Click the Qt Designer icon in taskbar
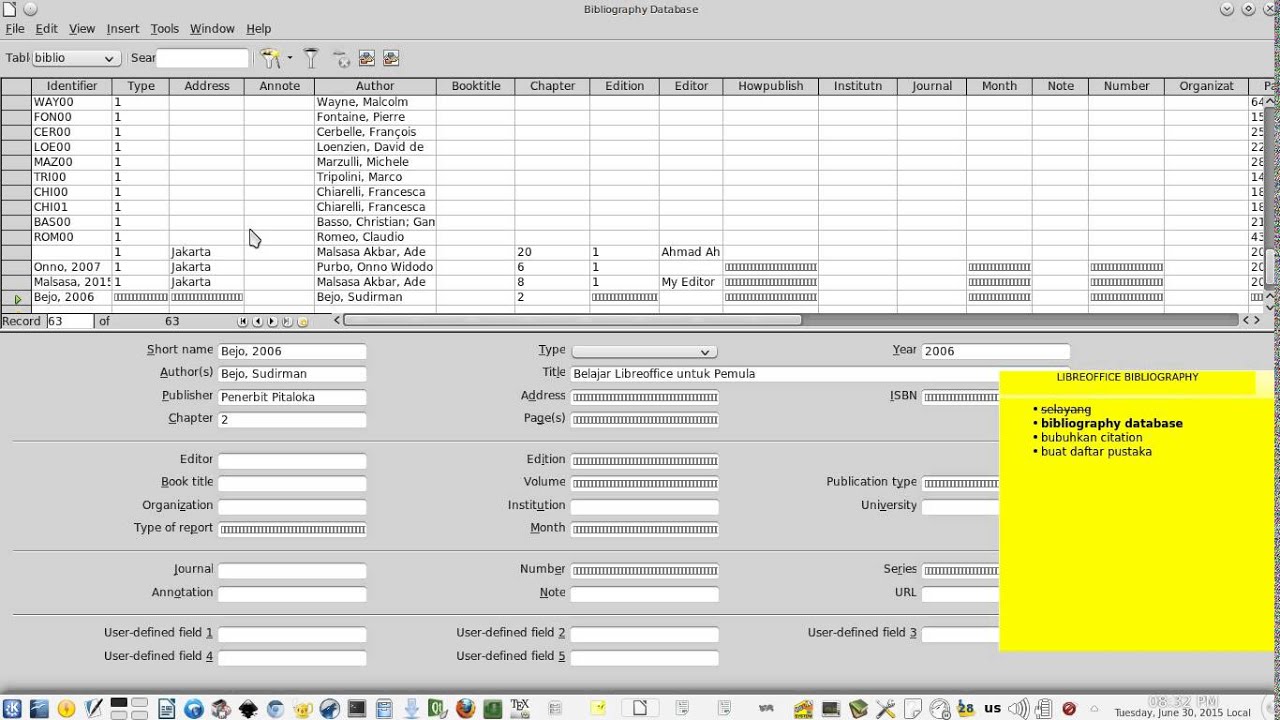 click(x=437, y=709)
